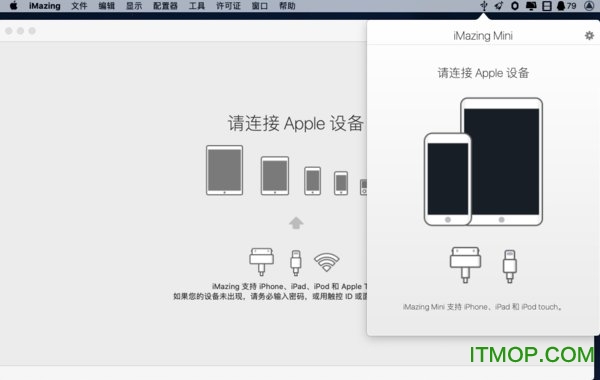This screenshot has width=600, height=380.
Task: Open the iMazing Mini settings gear
Action: (x=589, y=36)
